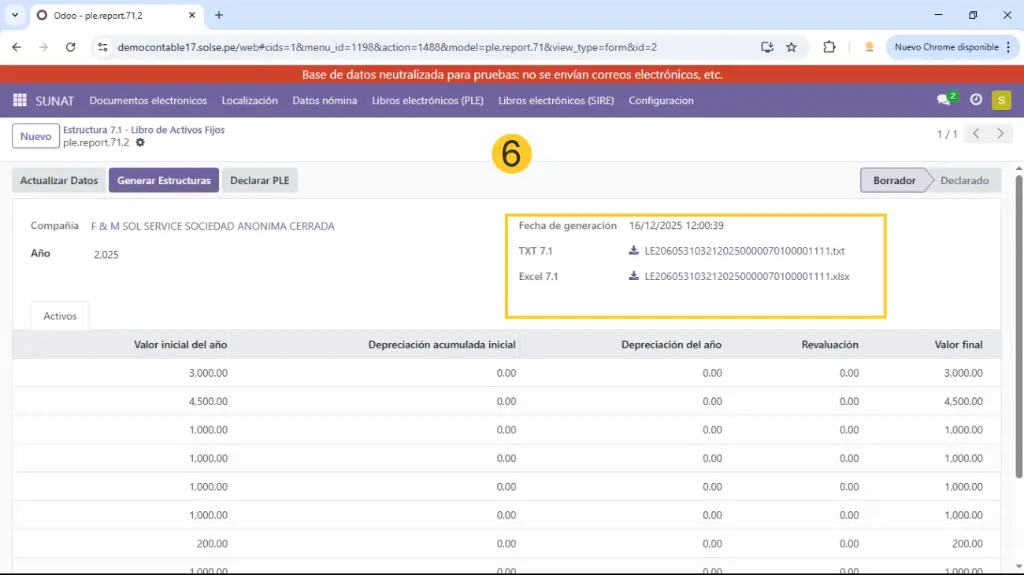Open the record actions gear icon
The image size is (1024, 575).
click(140, 143)
